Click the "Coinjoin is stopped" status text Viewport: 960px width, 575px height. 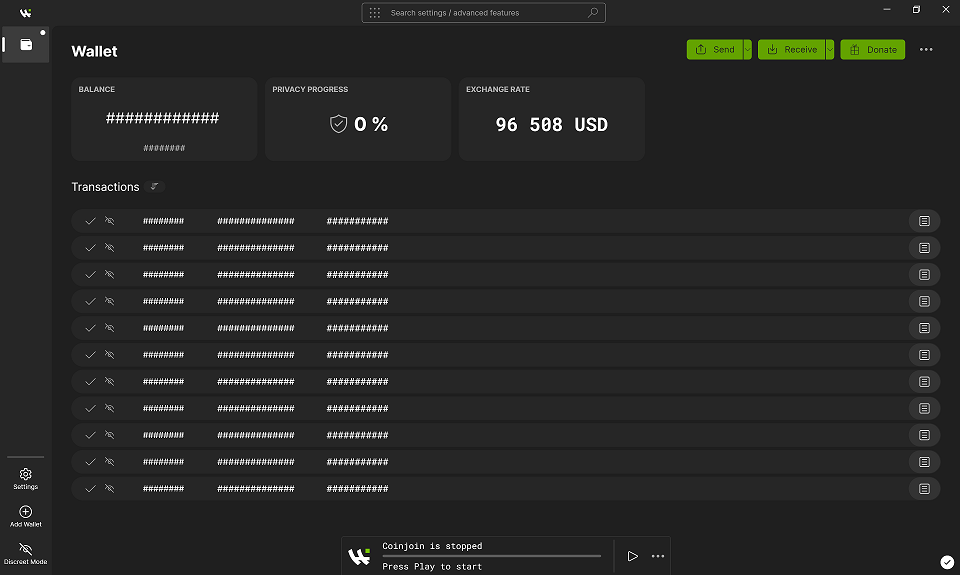click(x=432, y=546)
